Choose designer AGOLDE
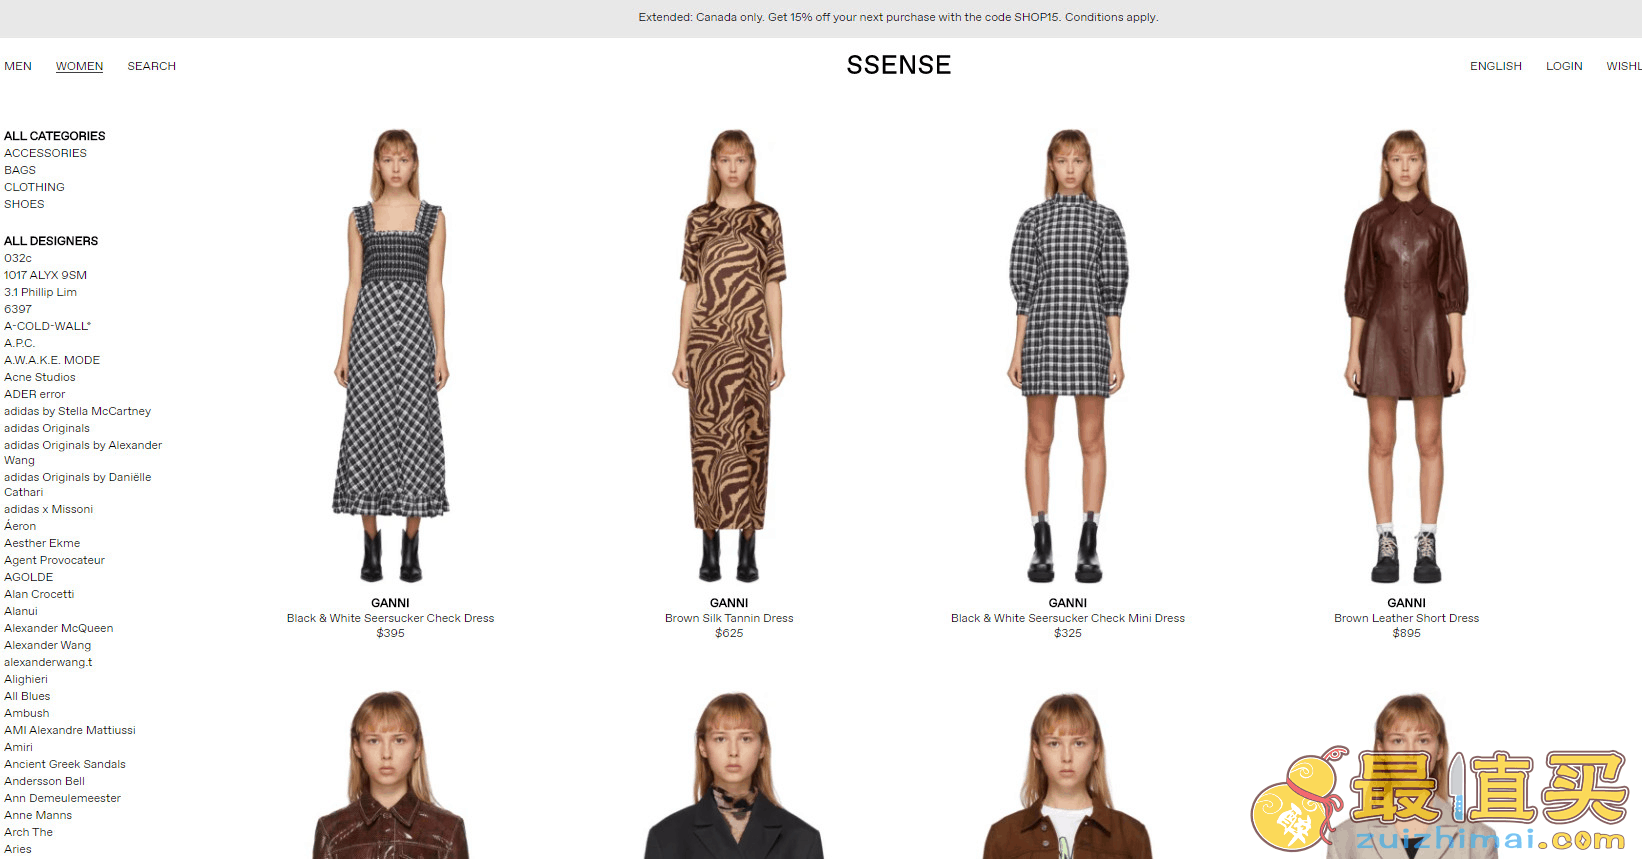The image size is (1642, 859). [x=29, y=577]
